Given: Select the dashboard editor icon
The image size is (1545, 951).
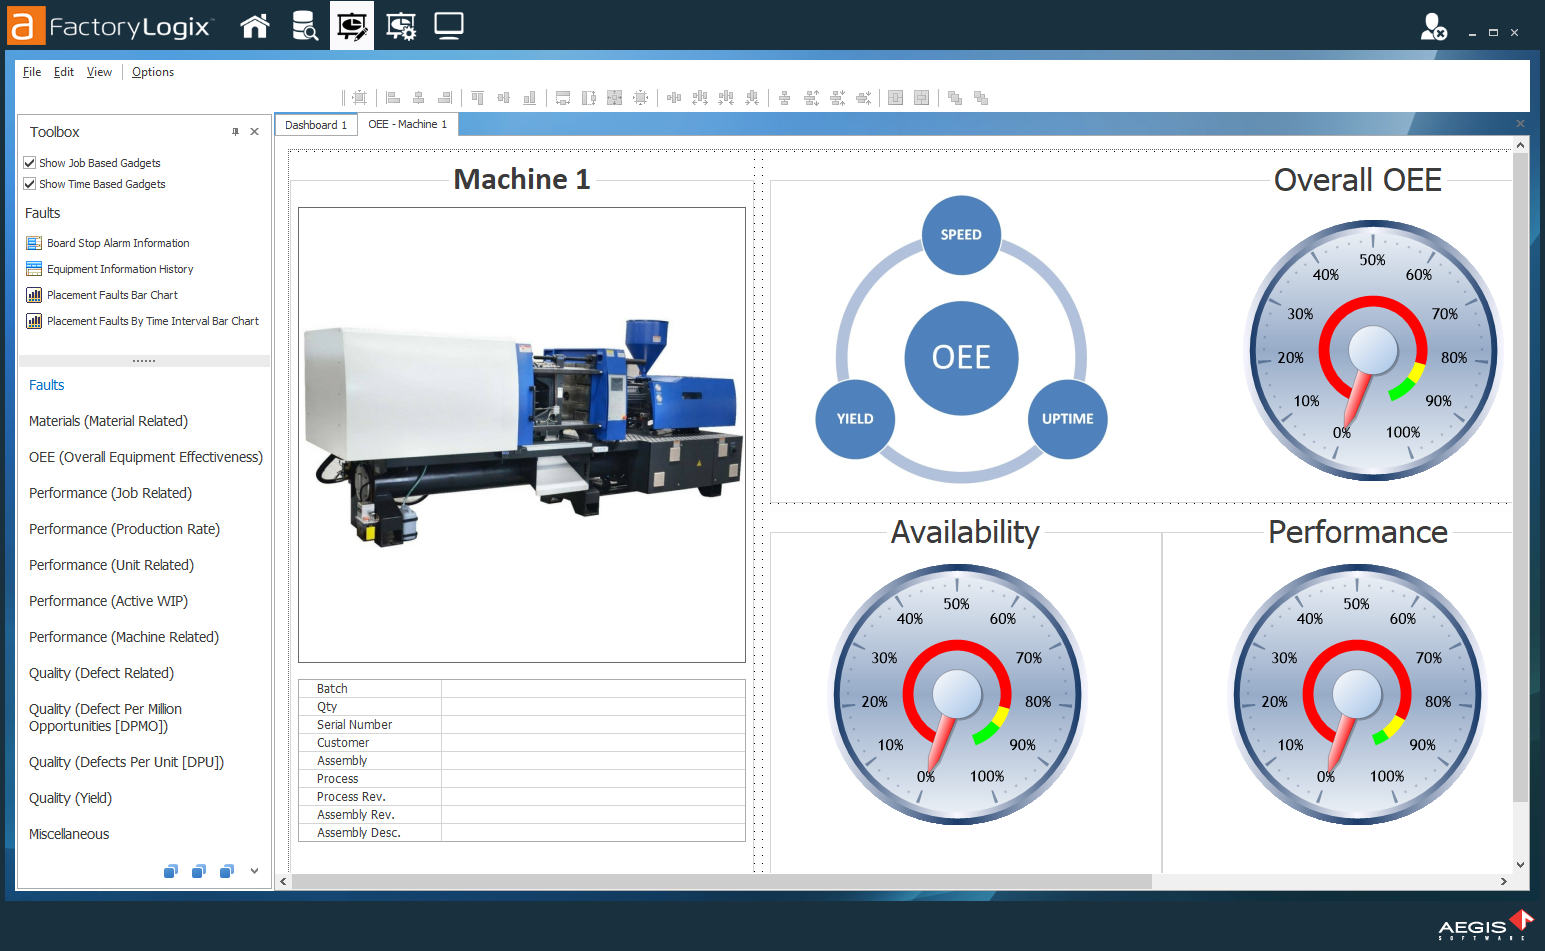Looking at the screenshot, I should click(352, 25).
